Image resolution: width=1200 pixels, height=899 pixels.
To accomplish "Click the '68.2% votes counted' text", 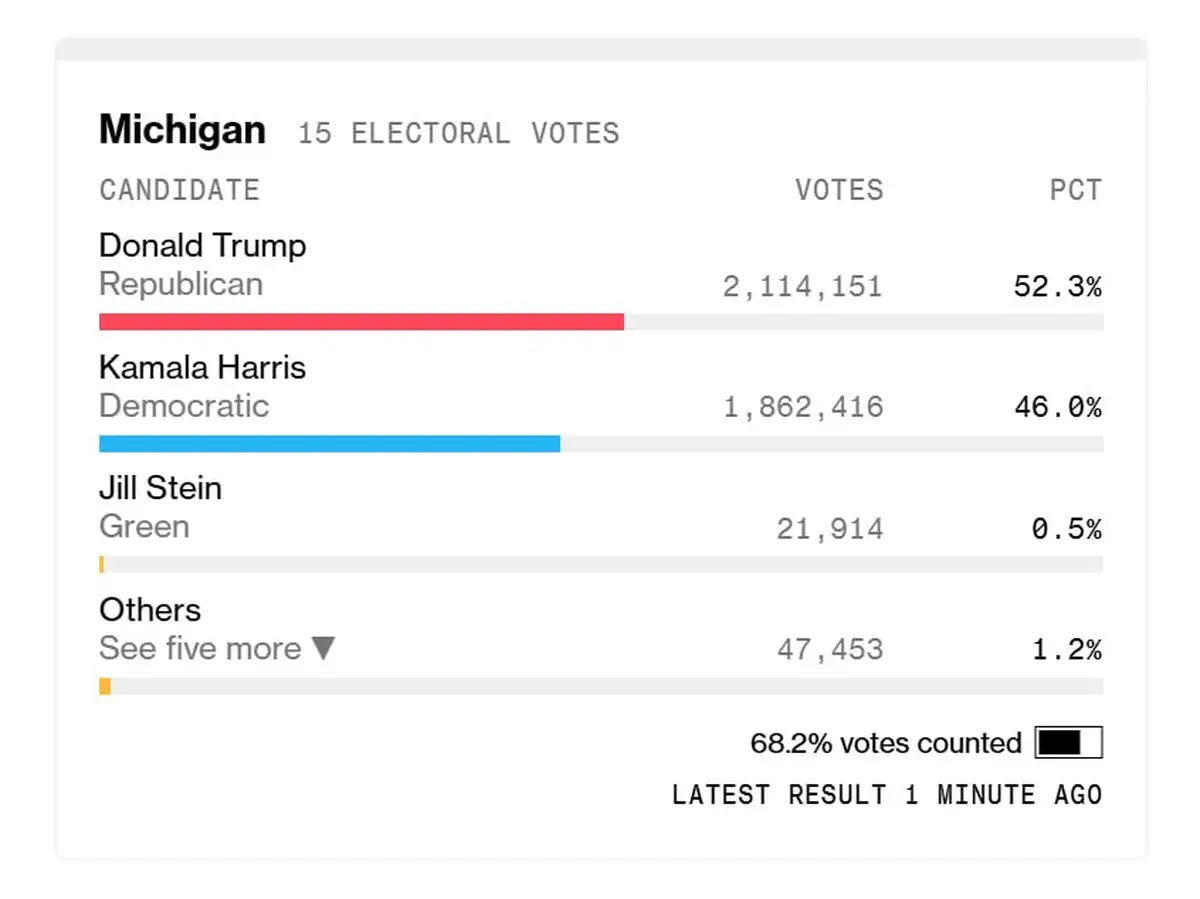I will click(886, 744).
